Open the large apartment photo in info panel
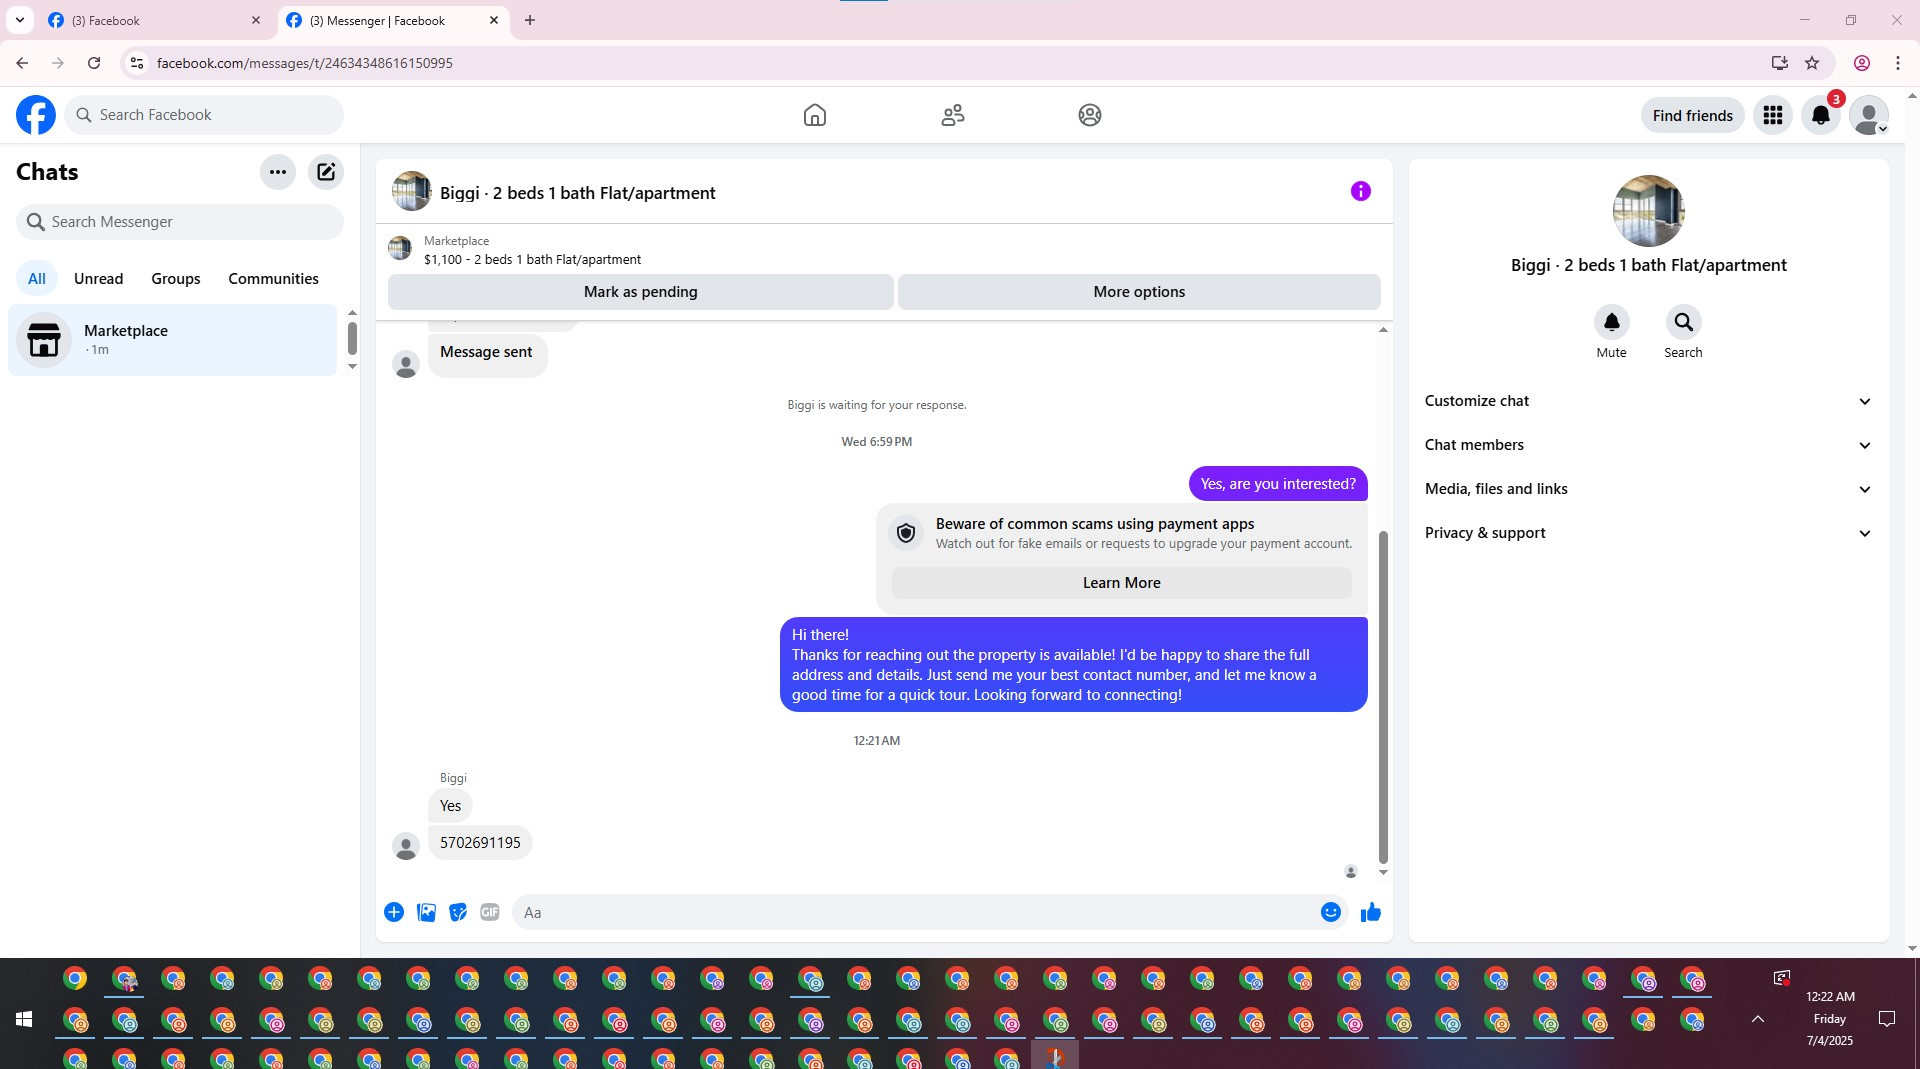Screen dimensions: 1920x1069 click(x=1649, y=211)
